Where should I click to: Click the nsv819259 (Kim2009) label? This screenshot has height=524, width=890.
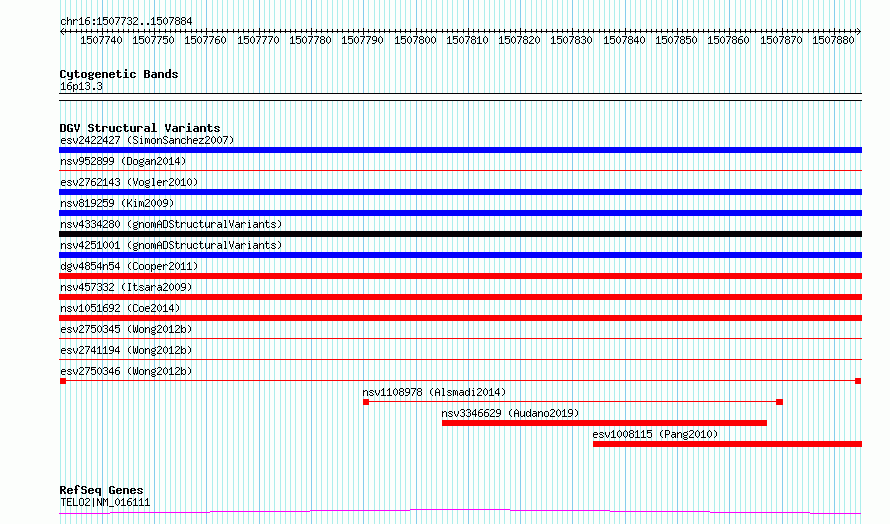(117, 203)
